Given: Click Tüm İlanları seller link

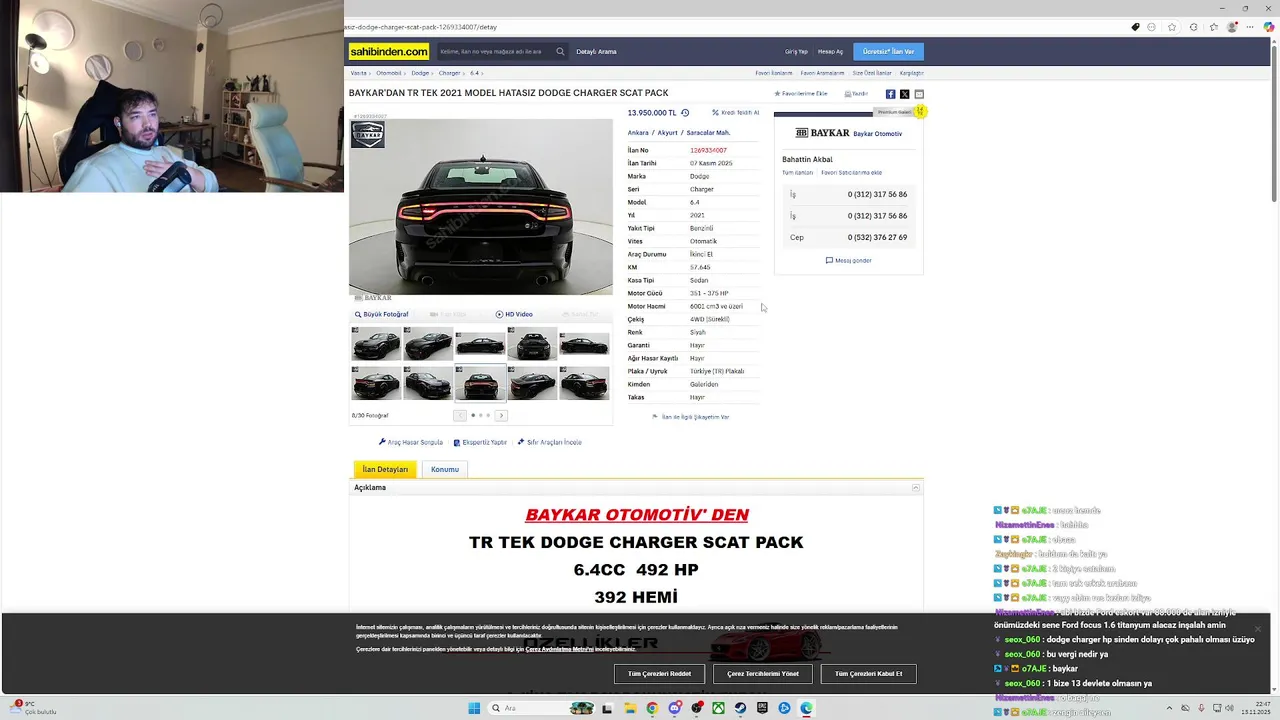Looking at the screenshot, I should click(x=797, y=173).
